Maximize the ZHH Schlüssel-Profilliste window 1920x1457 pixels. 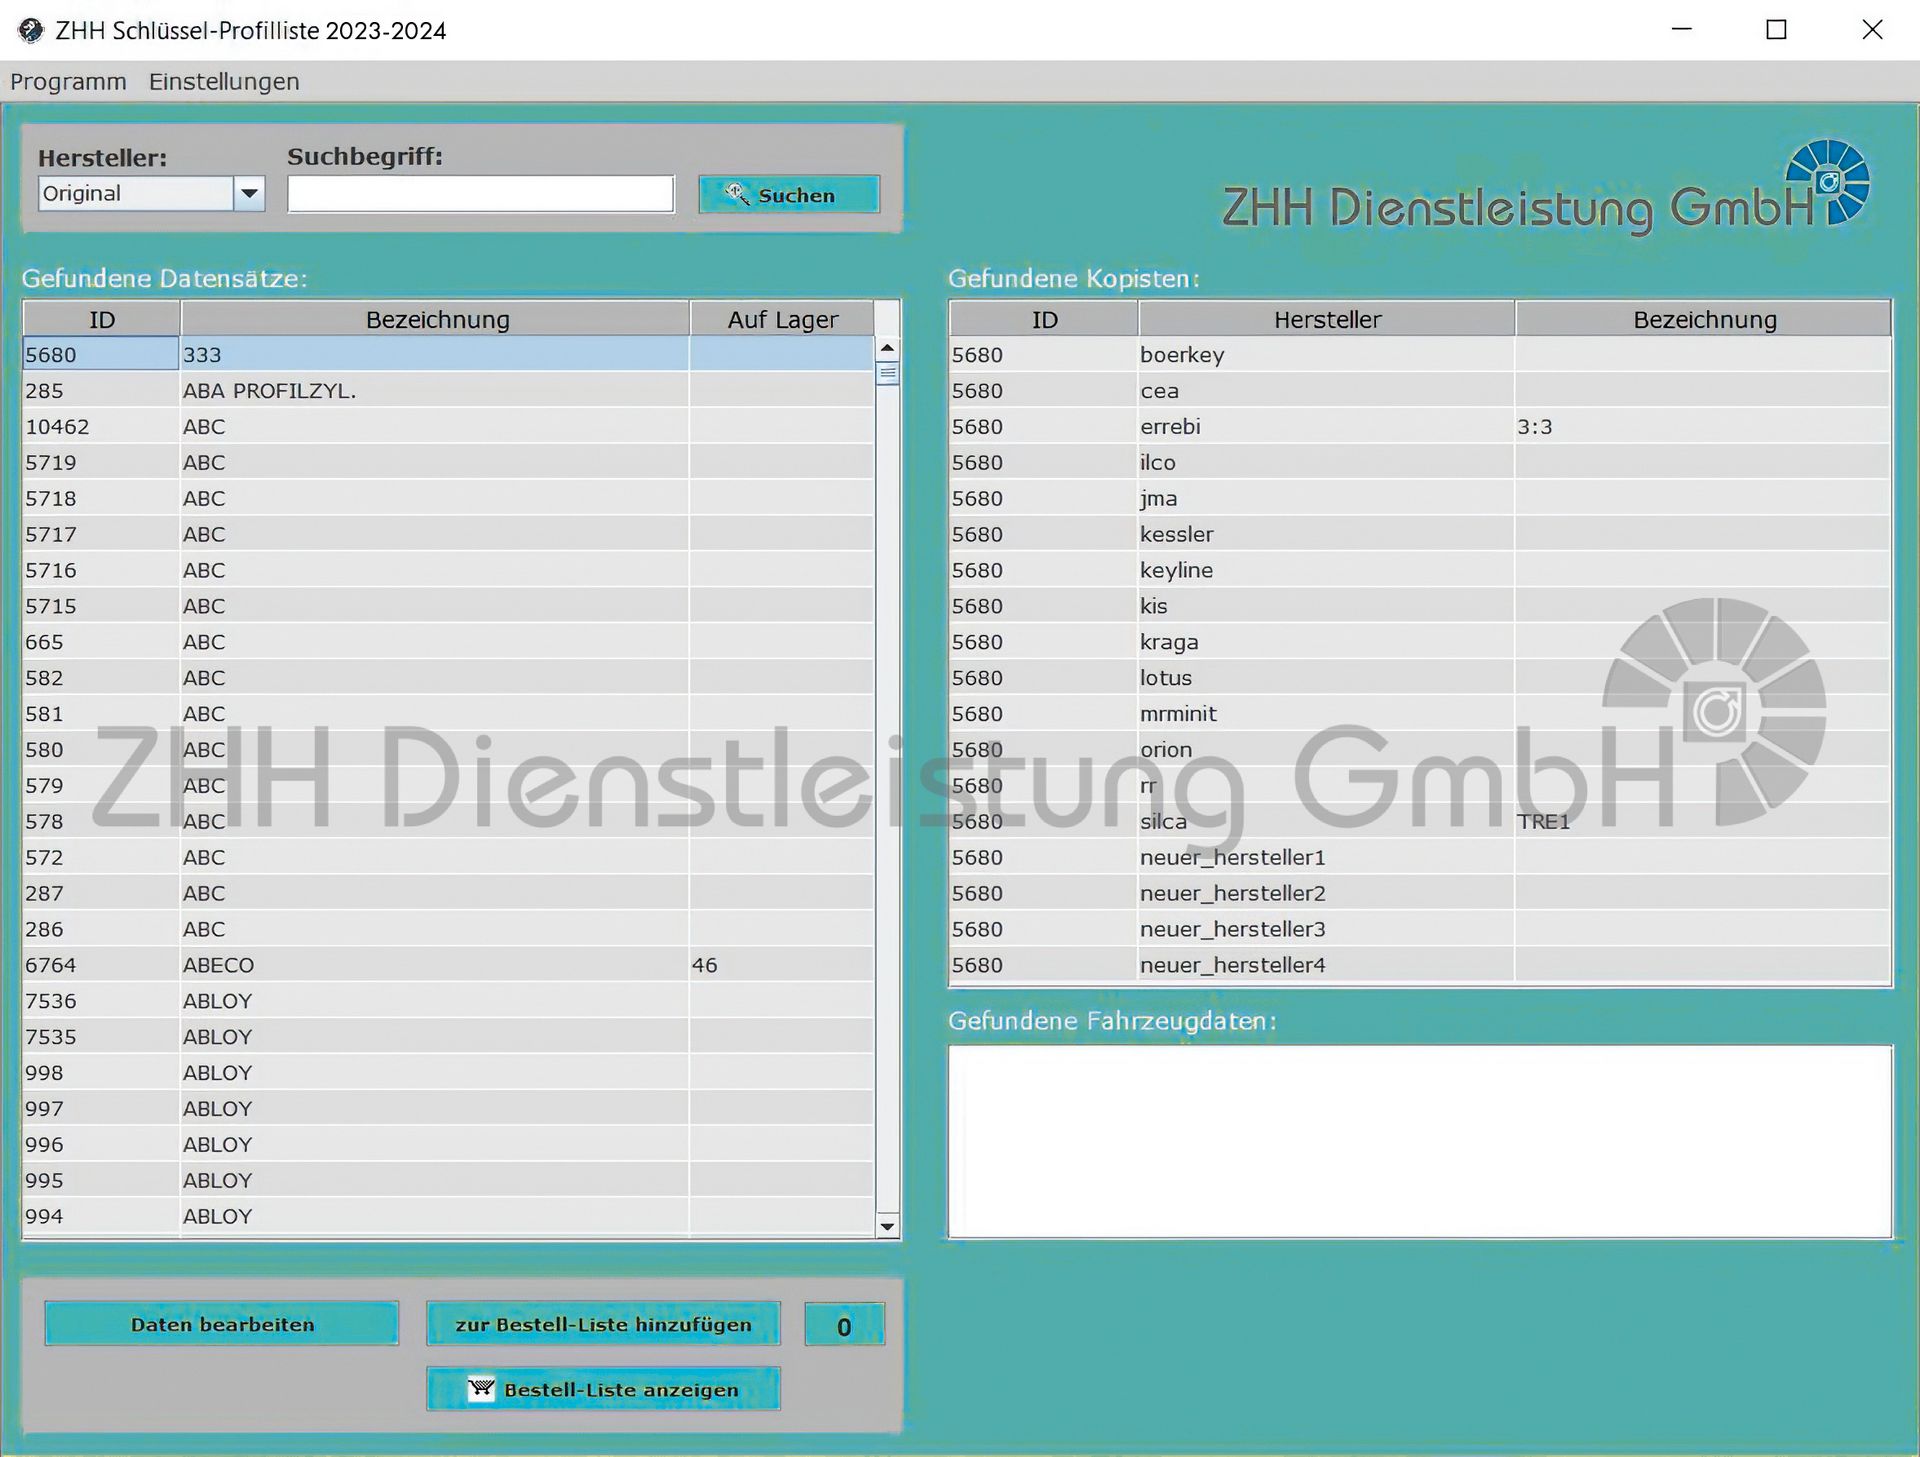tap(1776, 30)
